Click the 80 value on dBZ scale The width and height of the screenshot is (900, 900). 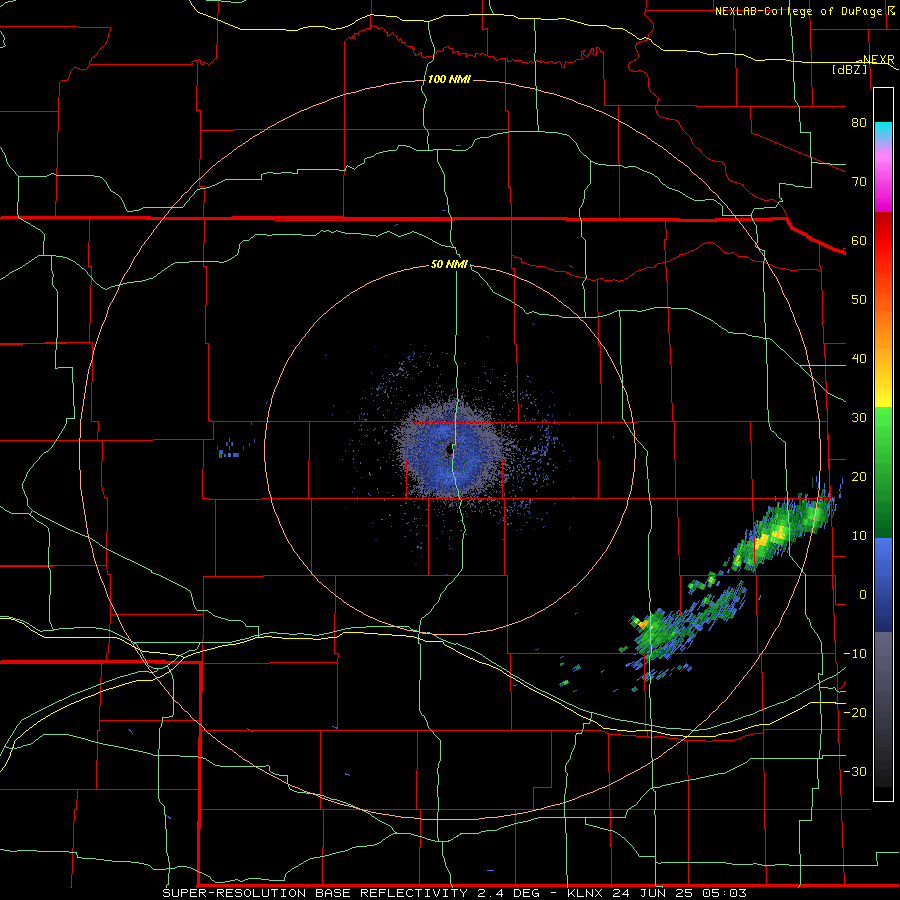point(859,122)
